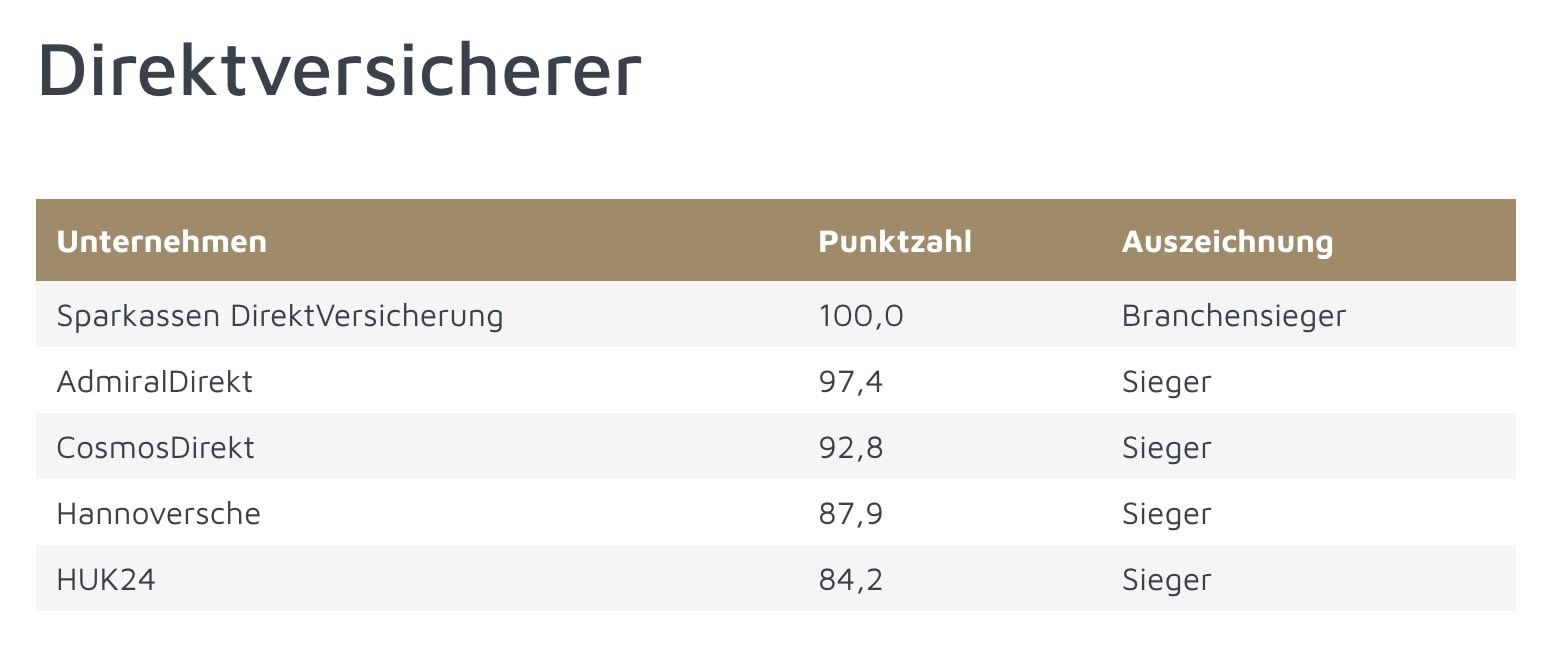Viewport: 1558px width, 650px height.
Task: Click the 92,8 score value
Action: tap(851, 447)
